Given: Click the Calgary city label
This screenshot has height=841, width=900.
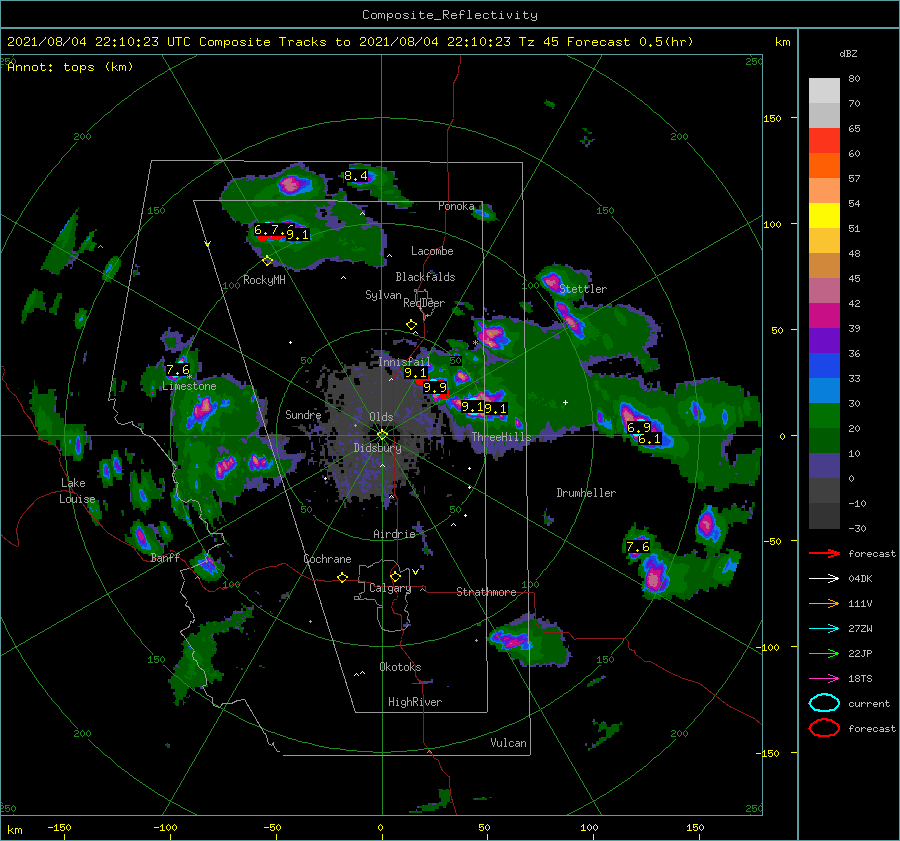Looking at the screenshot, I should click(390, 588).
